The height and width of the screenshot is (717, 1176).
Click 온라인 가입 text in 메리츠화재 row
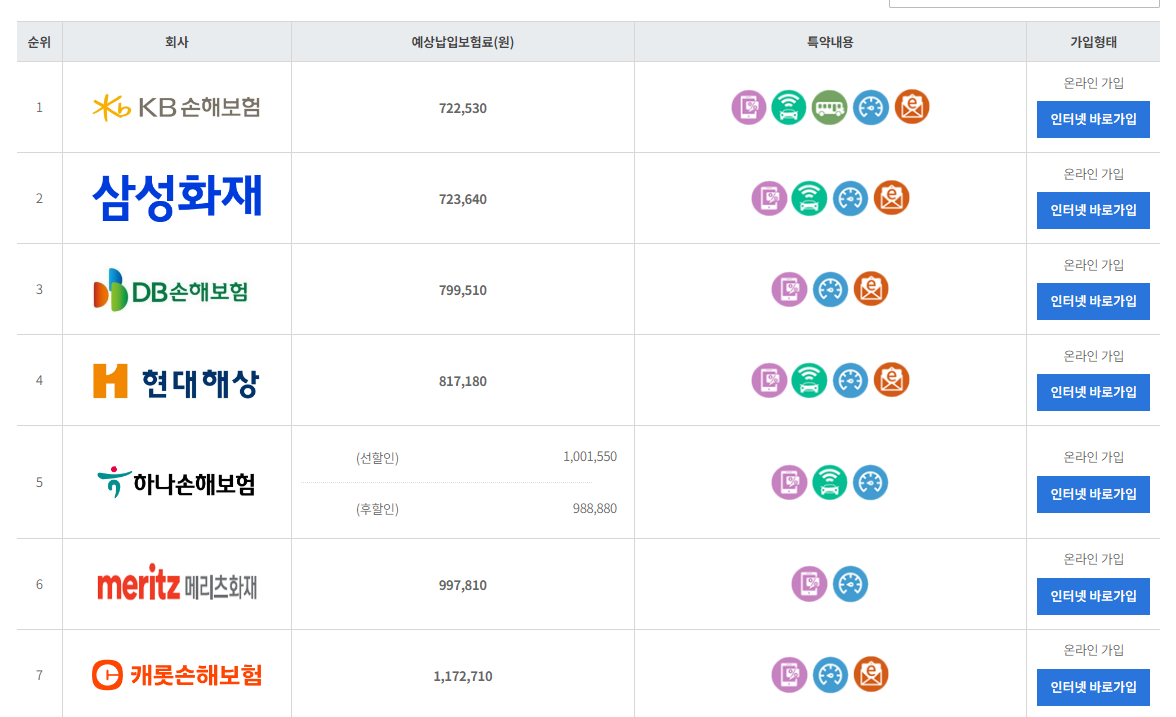pos(1094,560)
